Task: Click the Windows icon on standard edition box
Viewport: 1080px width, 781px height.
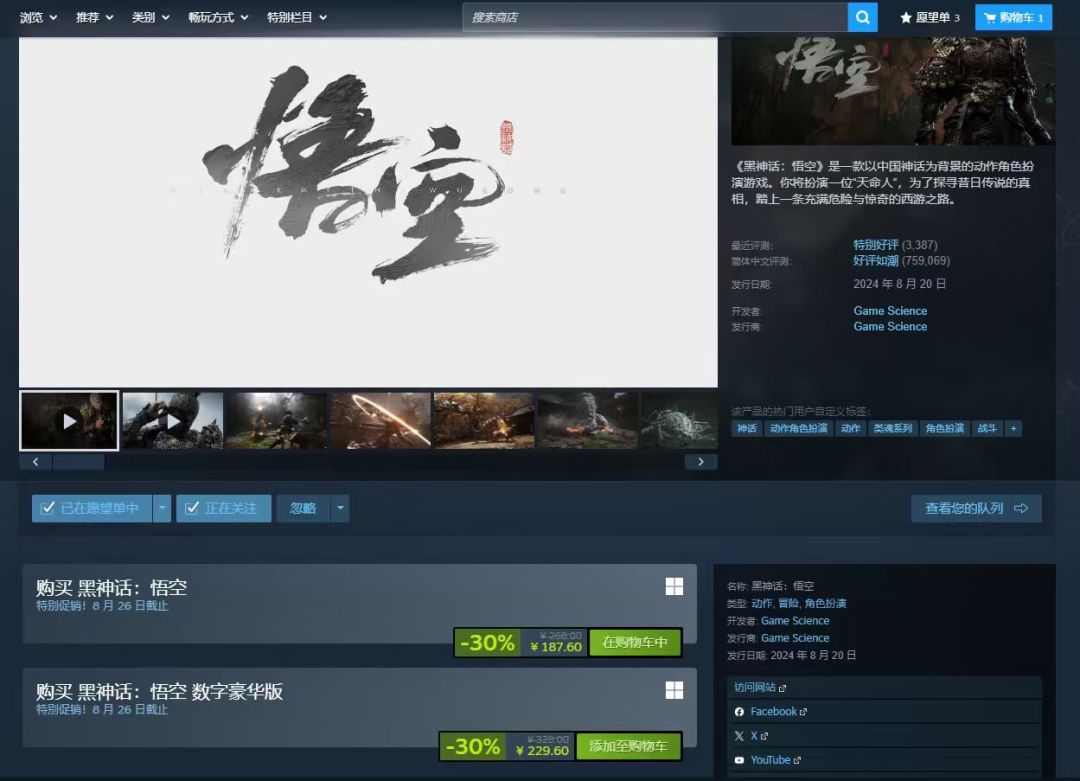Action: click(x=674, y=586)
